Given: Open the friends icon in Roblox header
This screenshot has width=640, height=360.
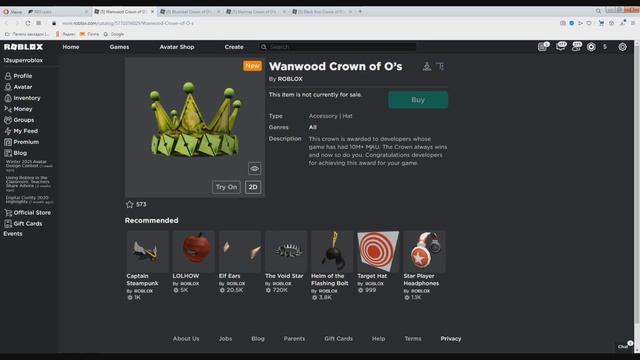Looking at the screenshot, I should click(x=576, y=47).
